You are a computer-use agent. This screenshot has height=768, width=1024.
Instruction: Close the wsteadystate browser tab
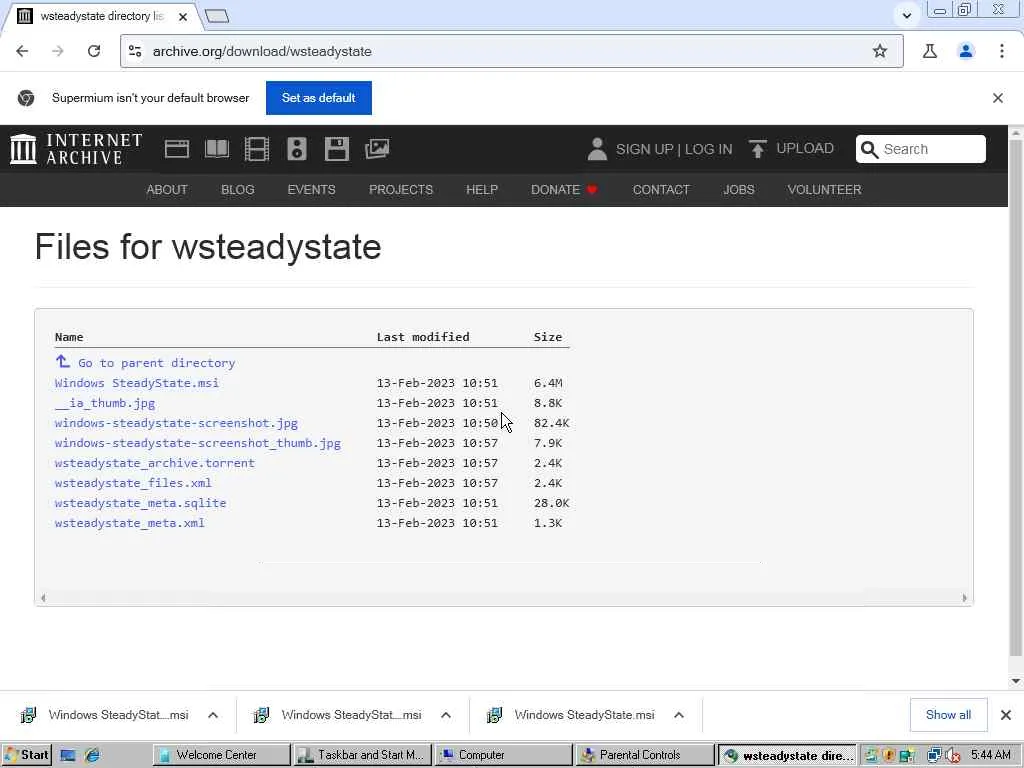coord(183,17)
